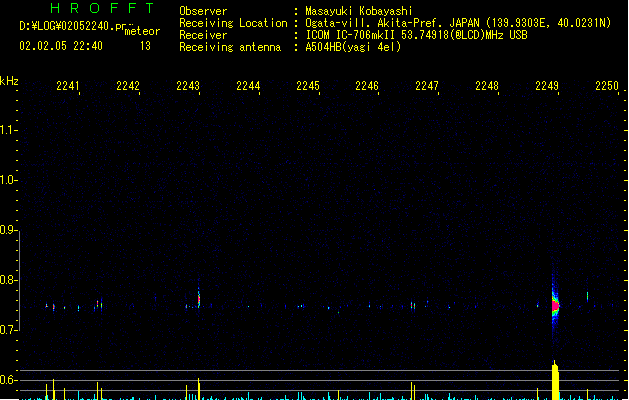Image resolution: width=629 pixels, height=400 pixels.
Task: Click the meteor count value 13
Action: (x=145, y=46)
